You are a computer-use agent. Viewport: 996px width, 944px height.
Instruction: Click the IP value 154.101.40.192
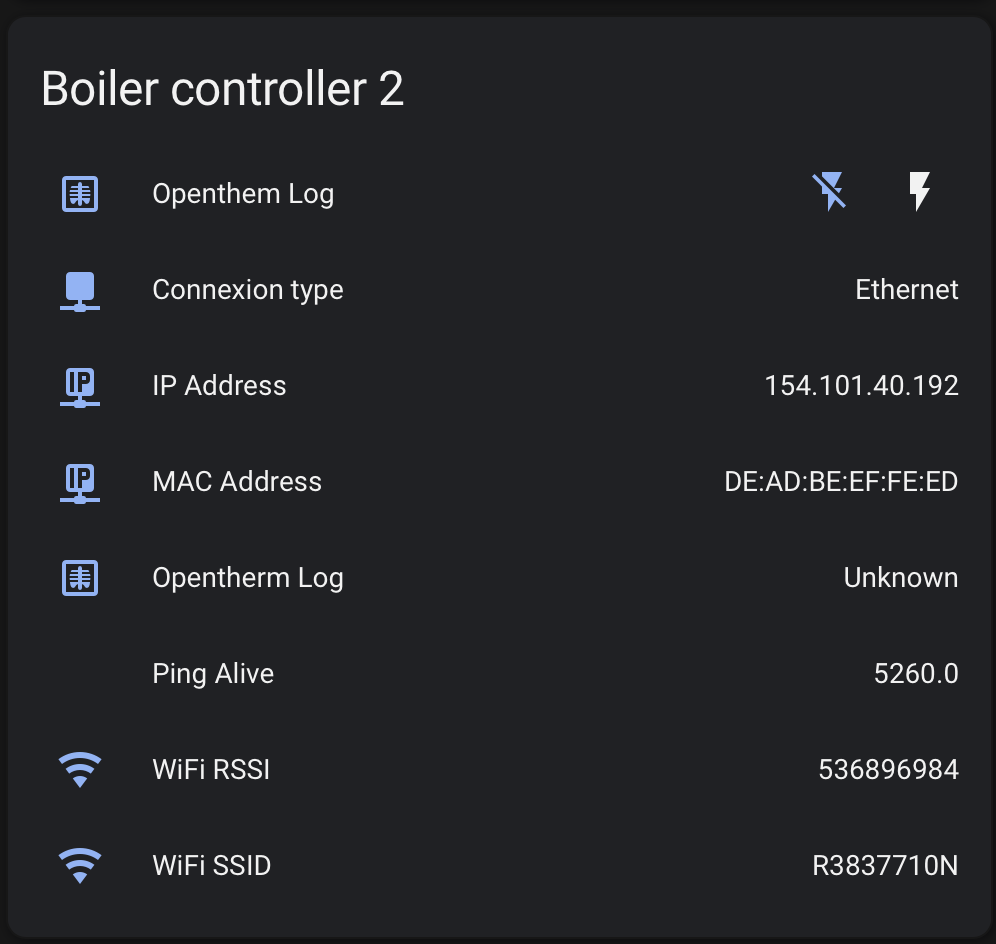[861, 386]
